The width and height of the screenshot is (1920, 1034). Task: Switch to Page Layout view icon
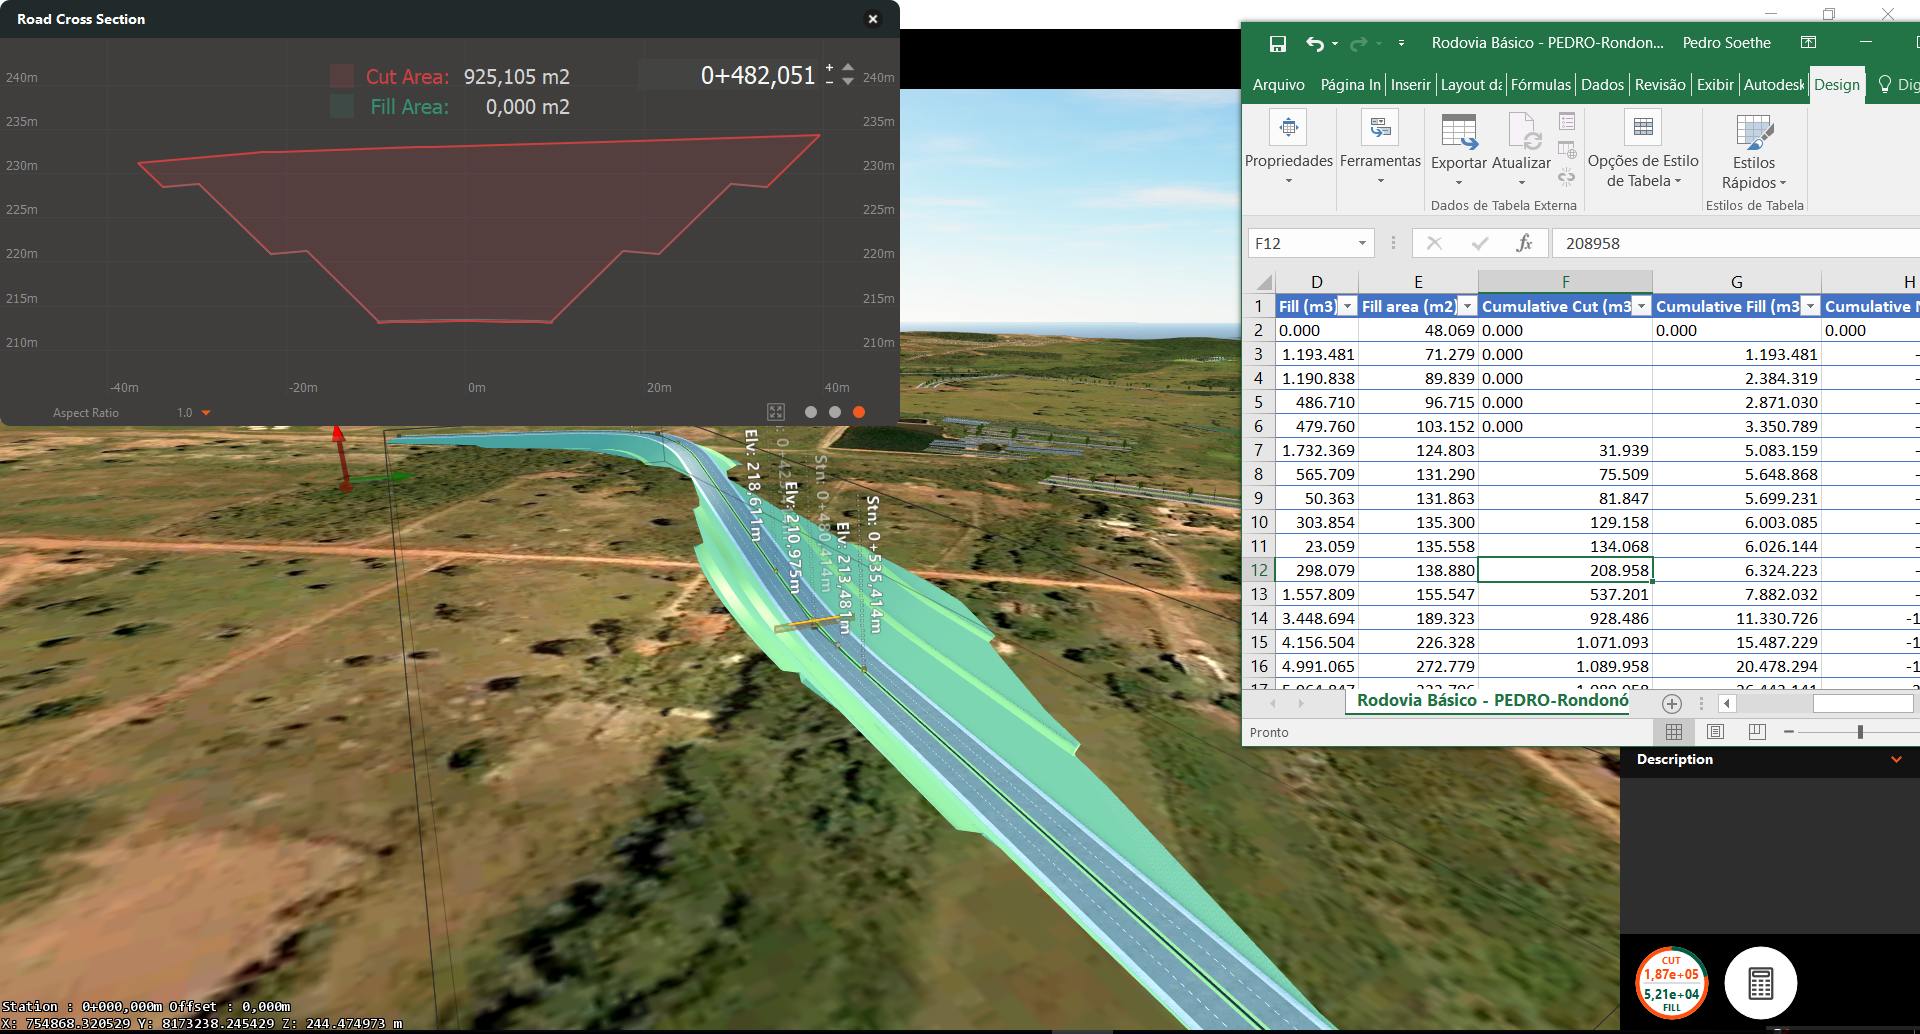(x=1715, y=732)
